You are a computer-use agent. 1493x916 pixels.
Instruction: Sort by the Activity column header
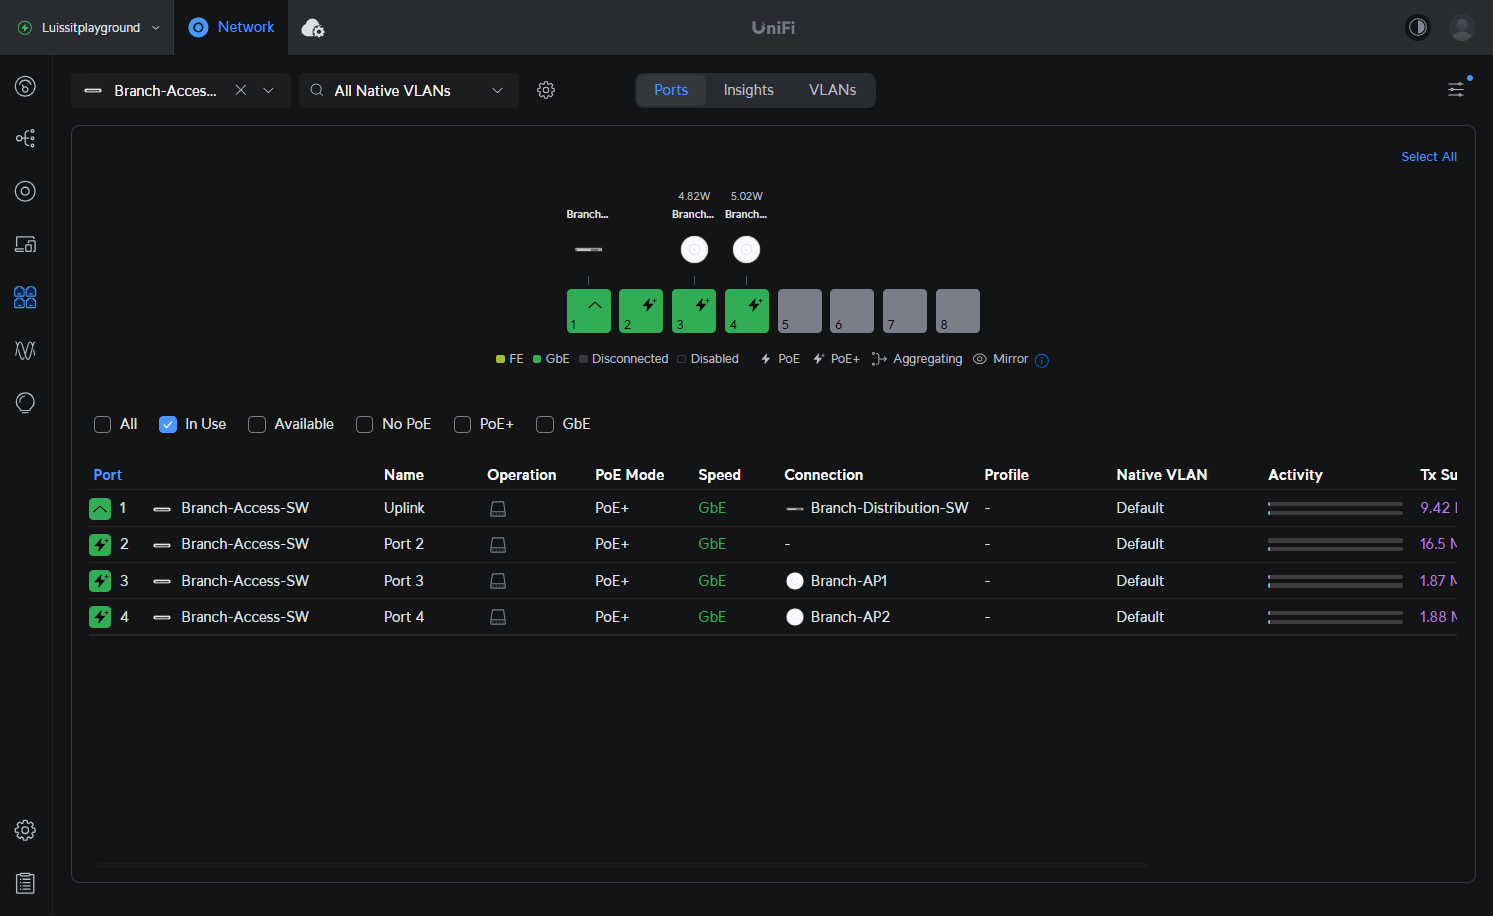coord(1296,475)
